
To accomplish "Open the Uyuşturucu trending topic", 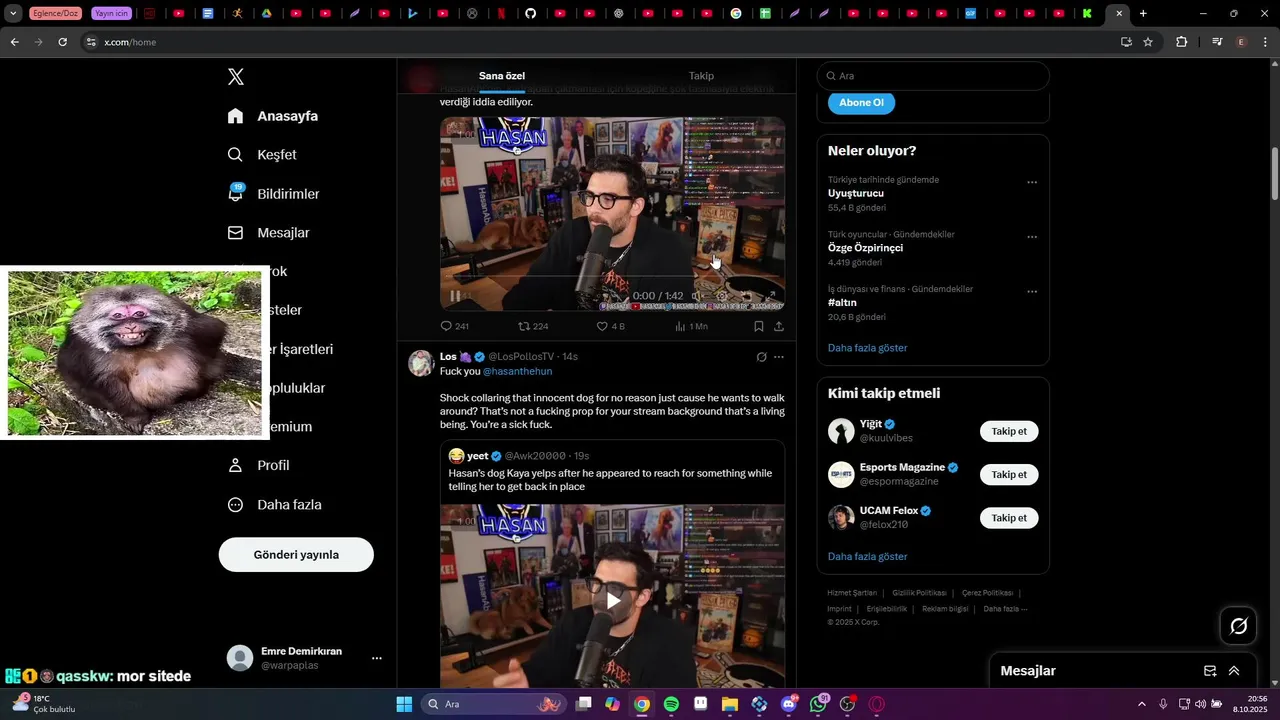I will click(x=856, y=193).
